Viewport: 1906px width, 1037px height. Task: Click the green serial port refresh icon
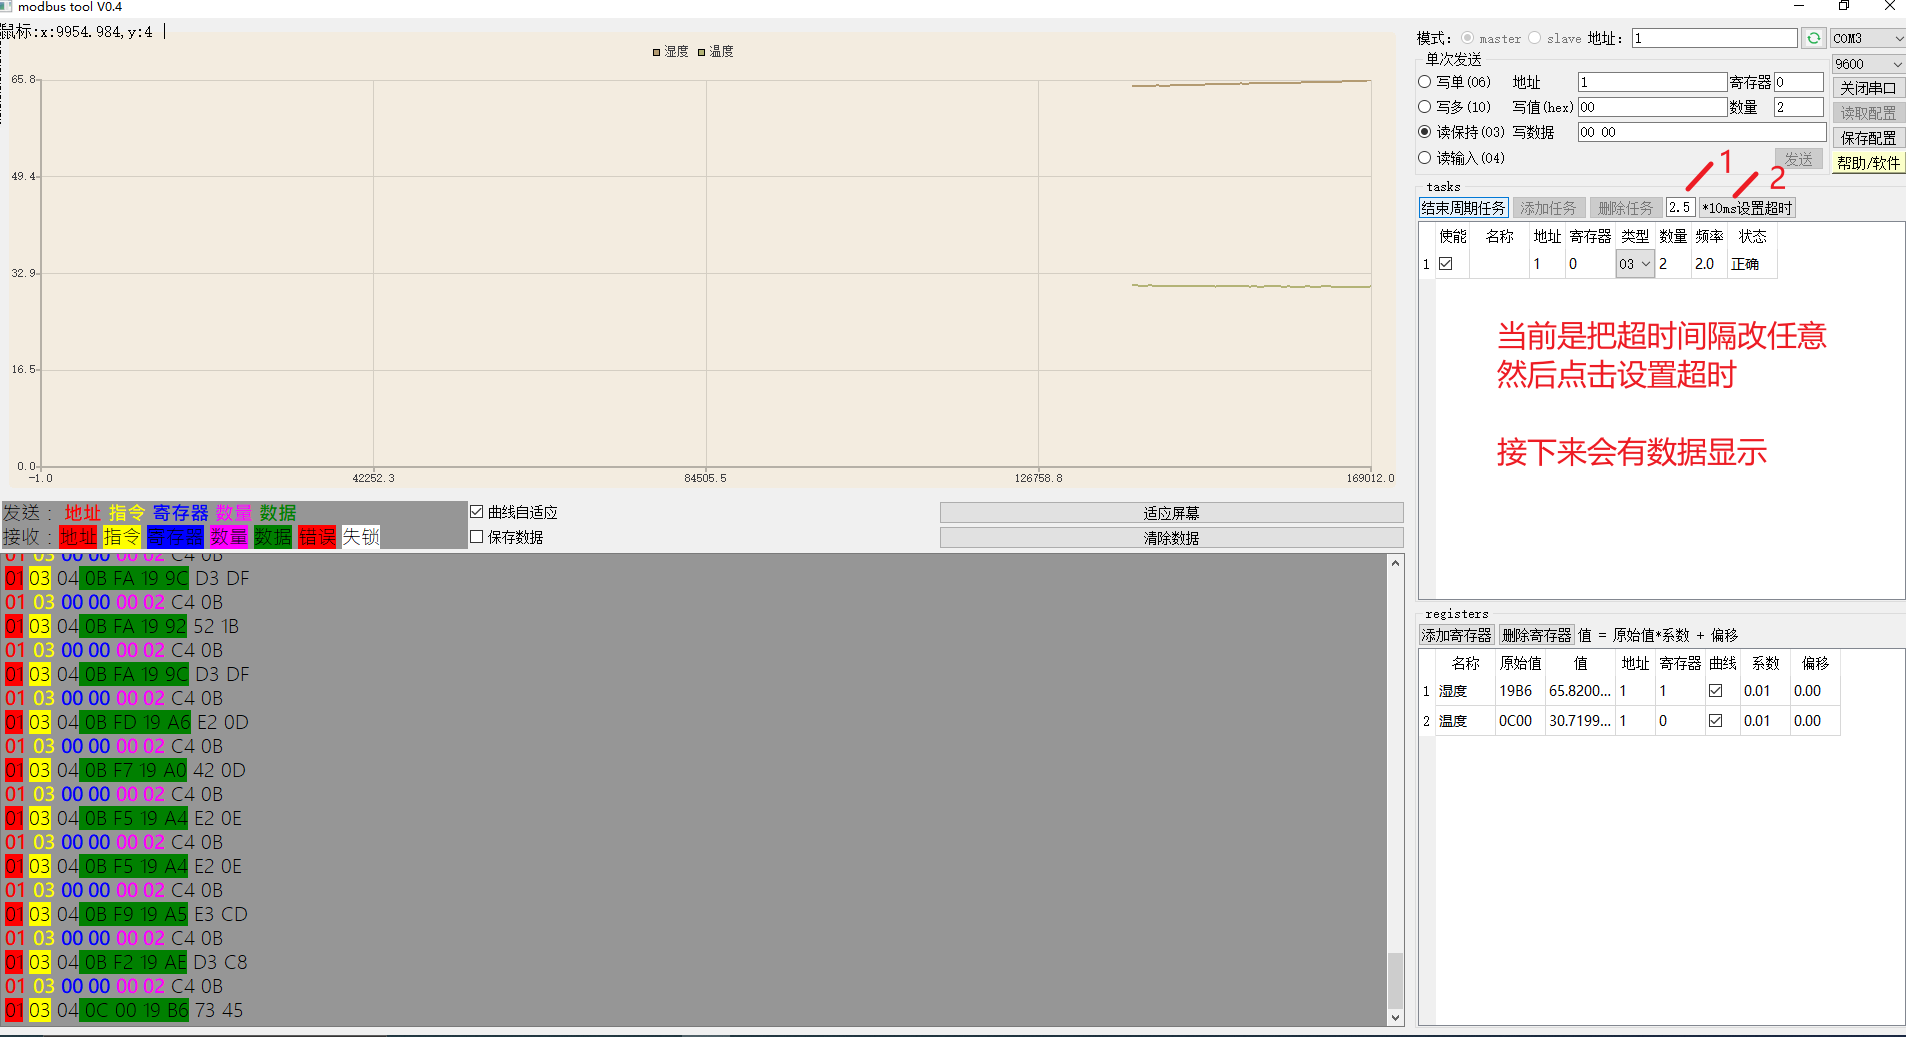(x=1814, y=37)
